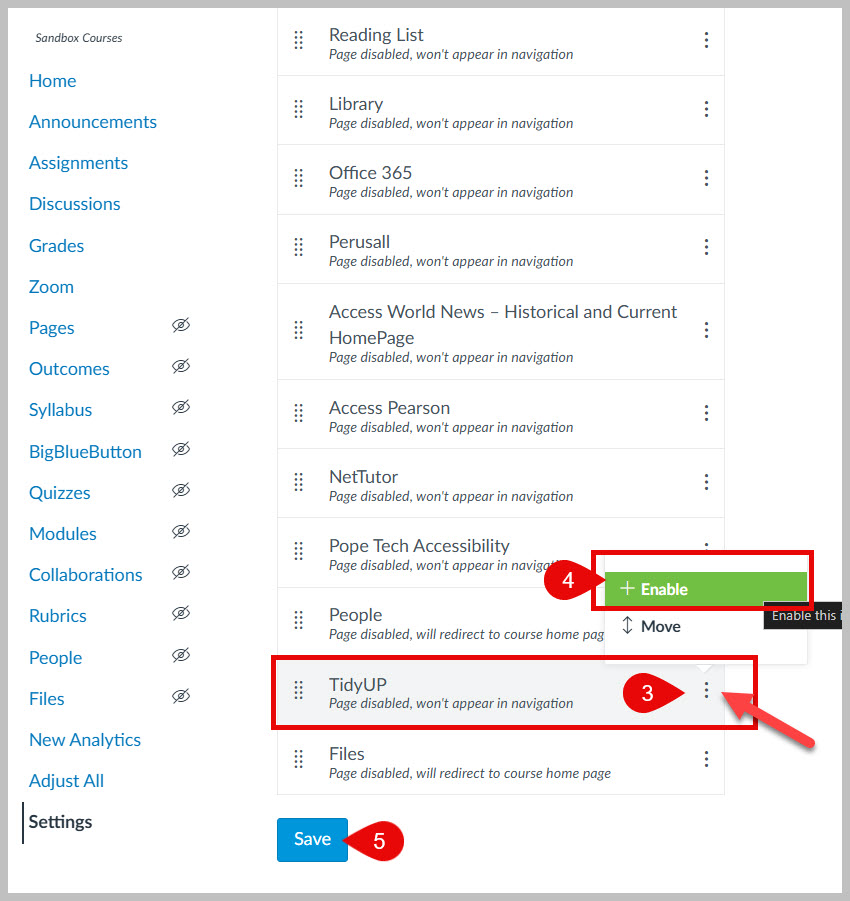Click drag handle for Perusall row
This screenshot has width=850, height=901.
(298, 247)
